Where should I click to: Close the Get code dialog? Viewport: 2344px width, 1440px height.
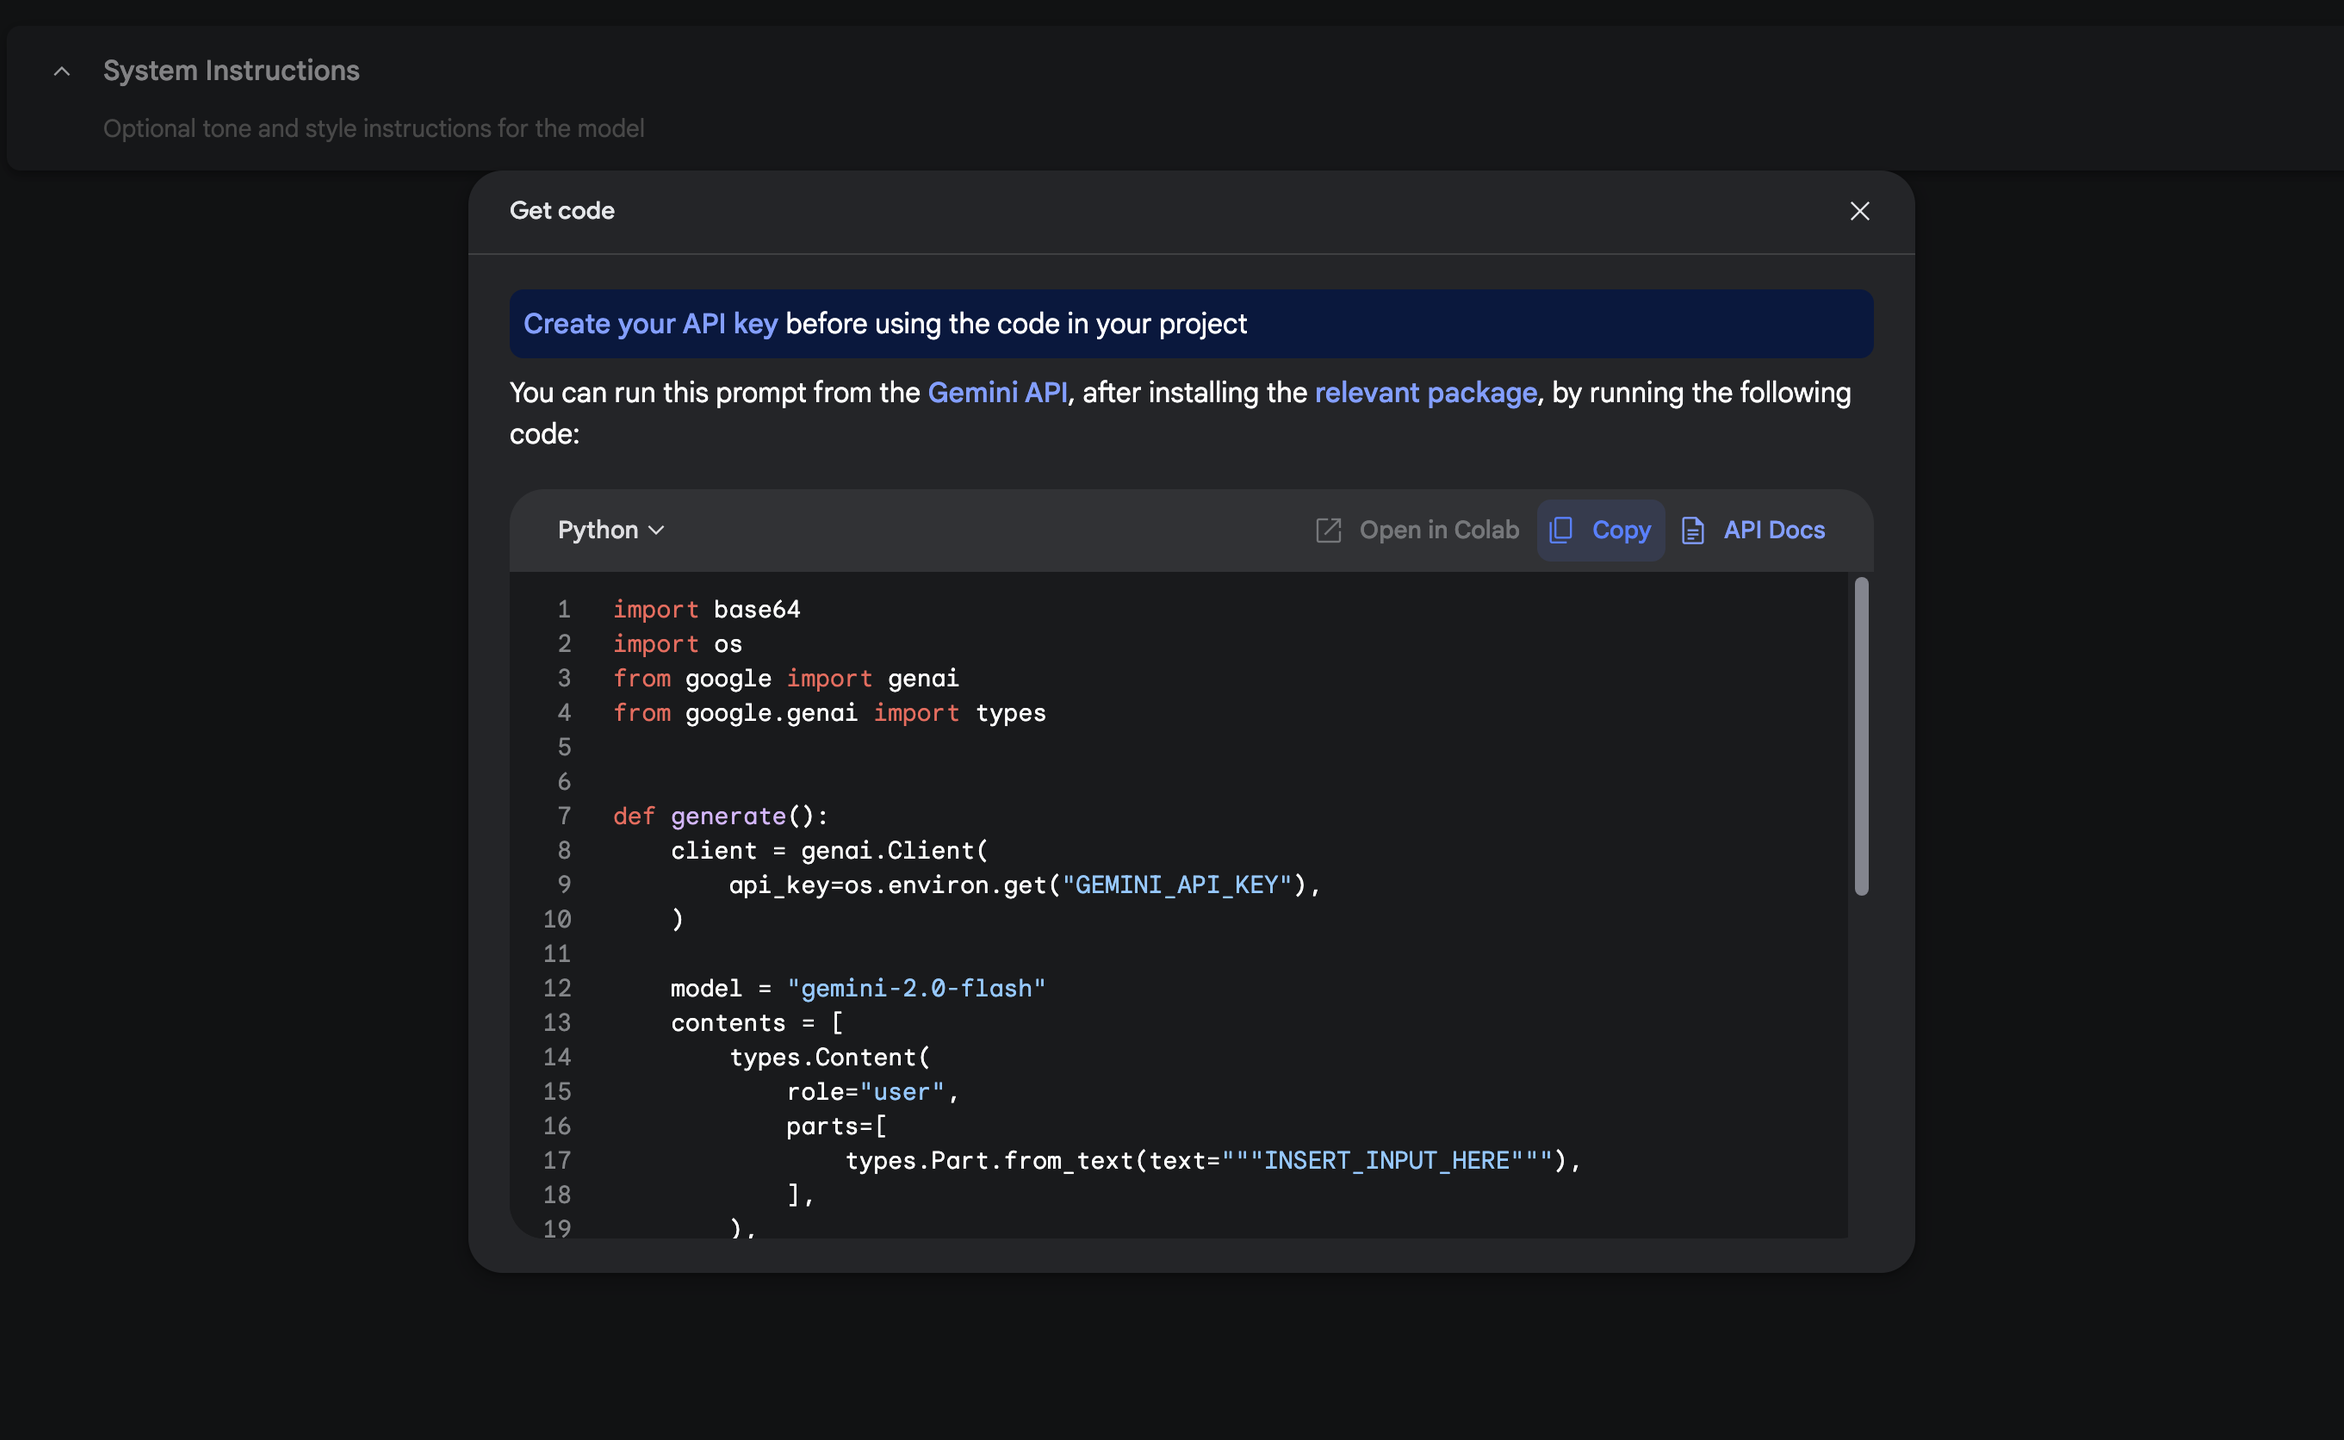click(1859, 211)
